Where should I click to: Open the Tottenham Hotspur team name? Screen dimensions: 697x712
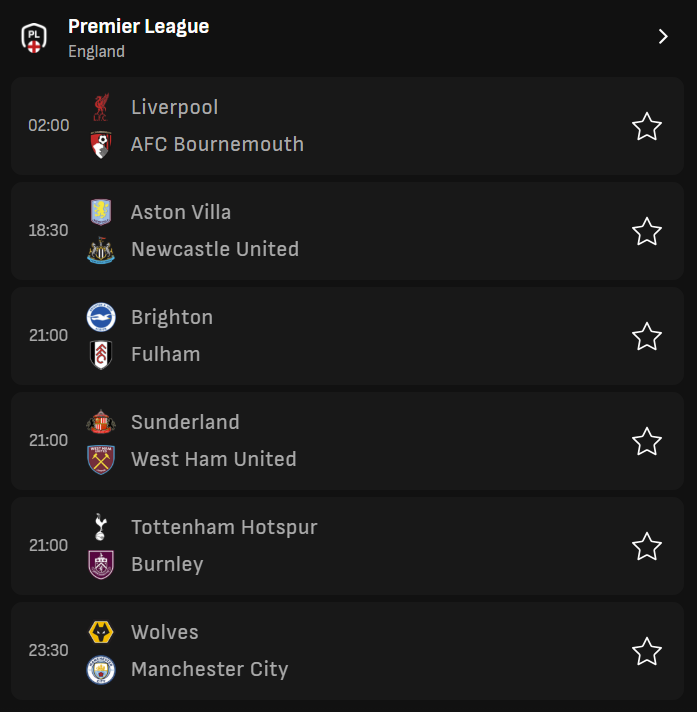224,527
